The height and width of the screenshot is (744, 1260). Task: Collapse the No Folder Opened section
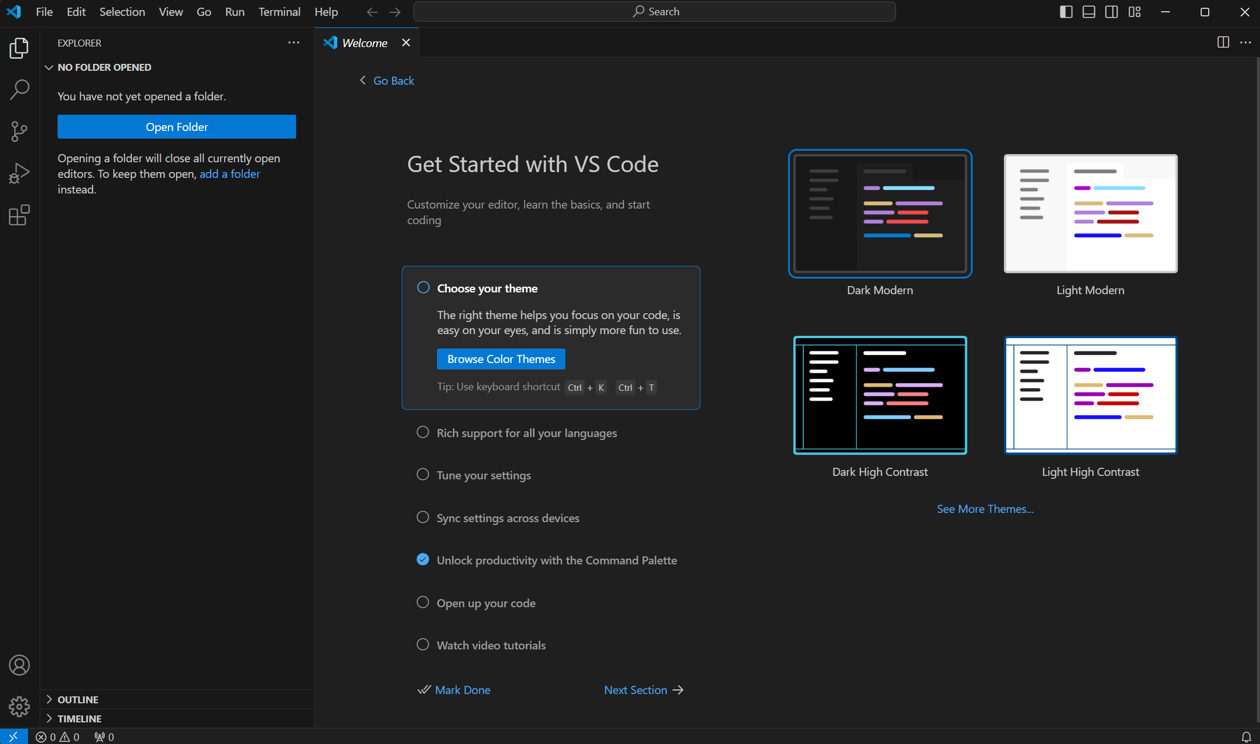(104, 67)
